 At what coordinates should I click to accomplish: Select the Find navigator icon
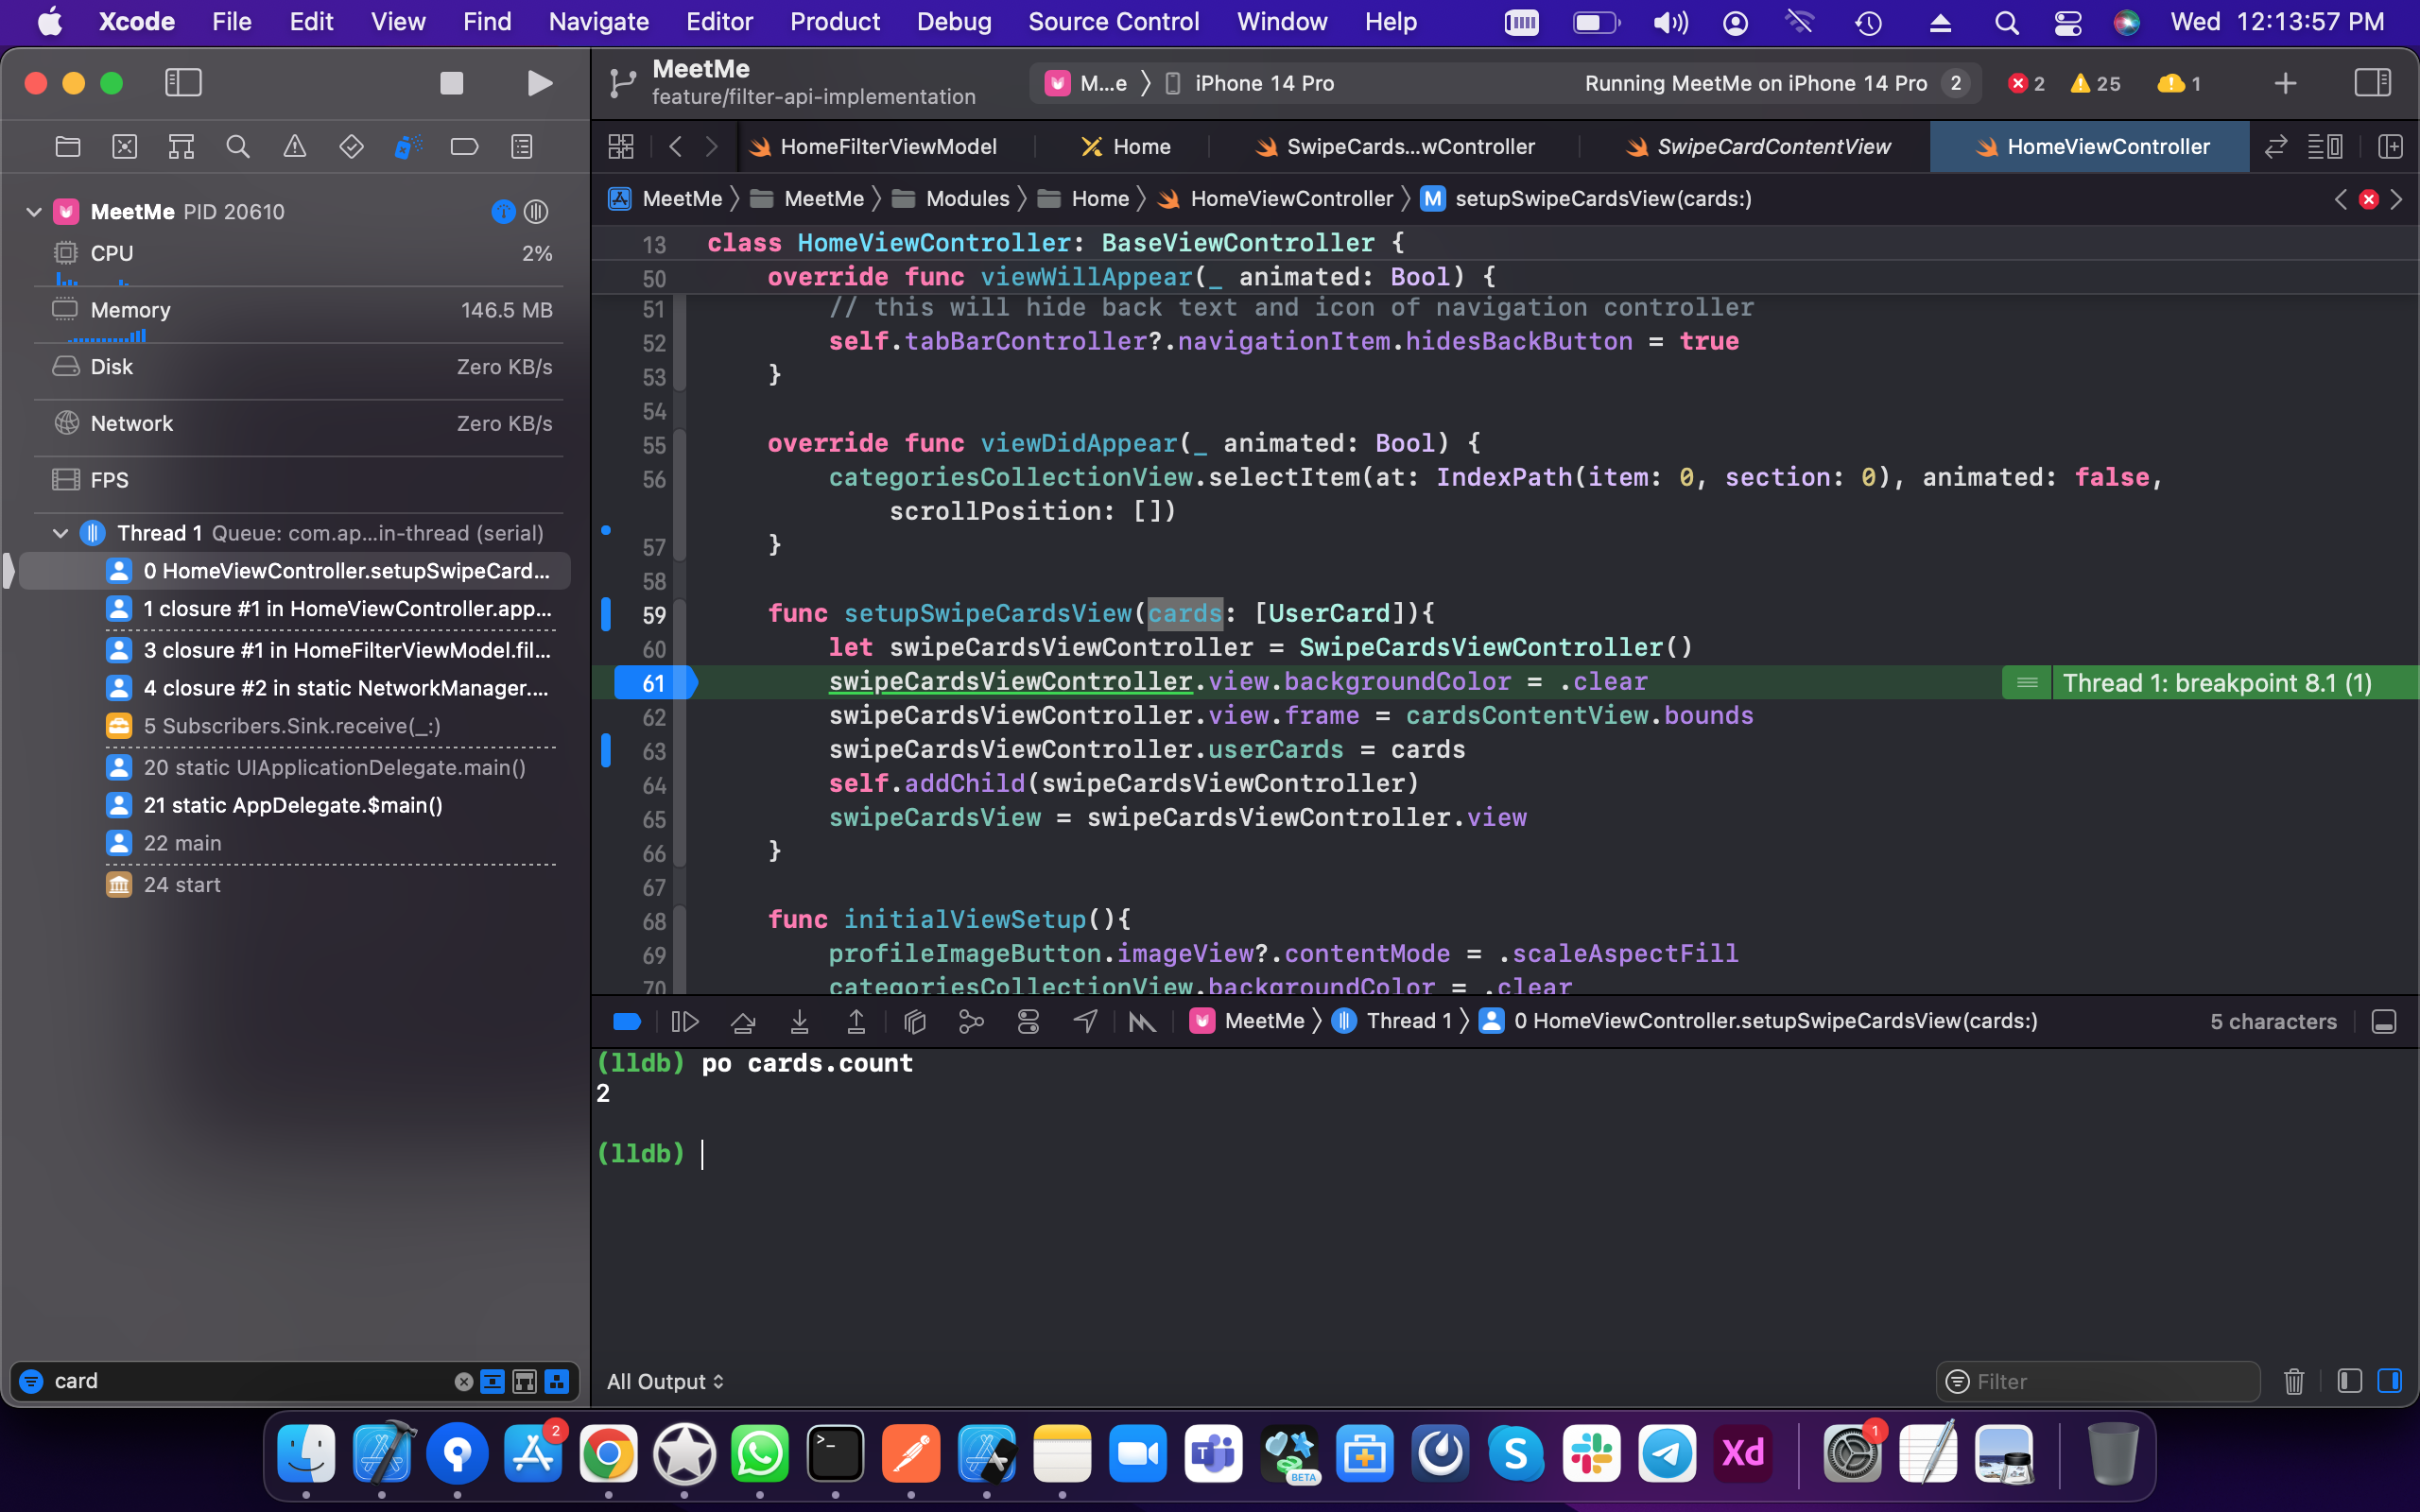pyautogui.click(x=237, y=147)
